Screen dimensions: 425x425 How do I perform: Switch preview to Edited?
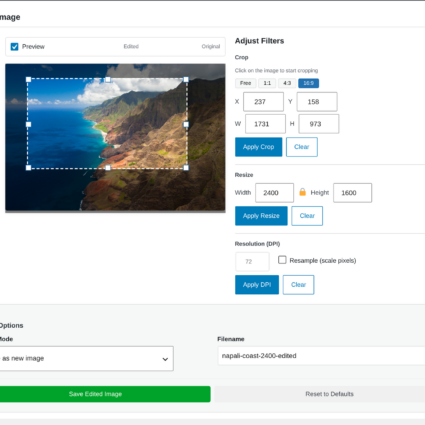[131, 46]
